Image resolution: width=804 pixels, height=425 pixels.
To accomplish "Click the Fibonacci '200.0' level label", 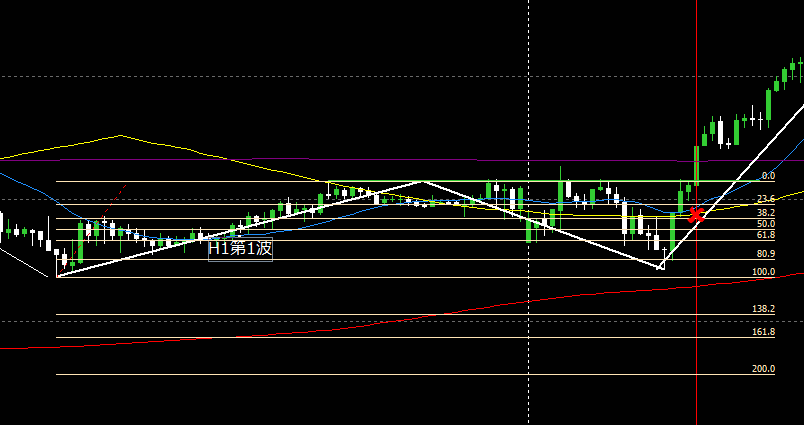I will [763, 369].
